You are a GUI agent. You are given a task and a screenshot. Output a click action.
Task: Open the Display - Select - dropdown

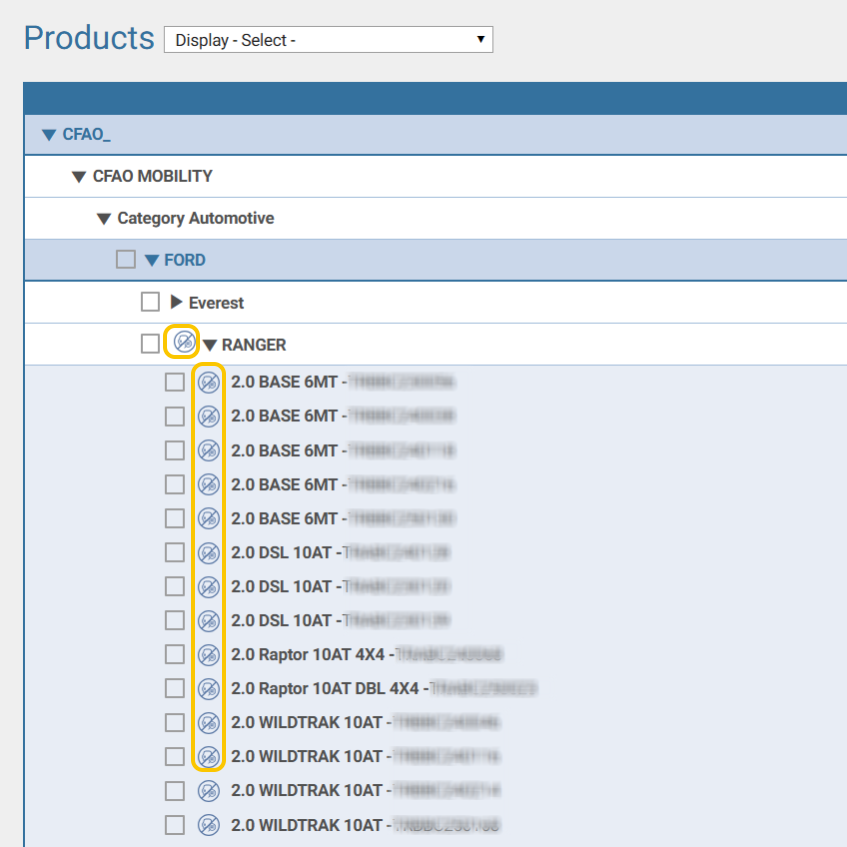coord(328,39)
